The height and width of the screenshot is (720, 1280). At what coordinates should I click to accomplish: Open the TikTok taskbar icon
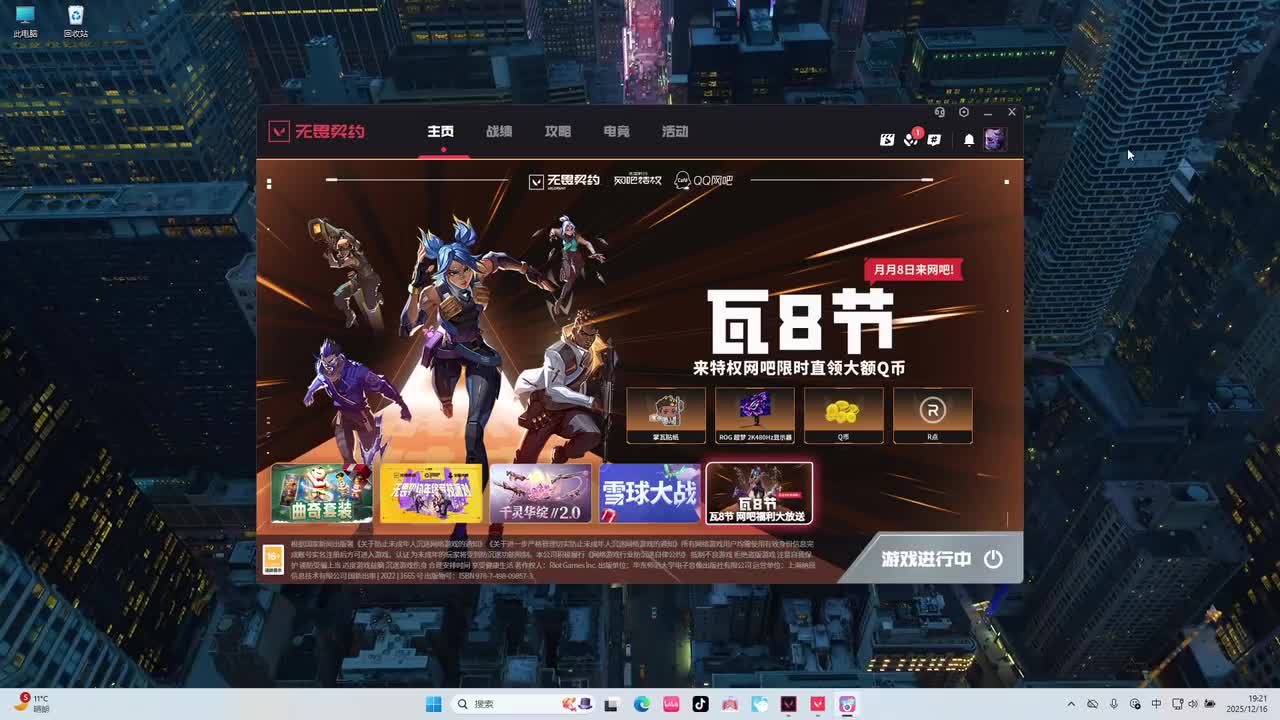700,704
